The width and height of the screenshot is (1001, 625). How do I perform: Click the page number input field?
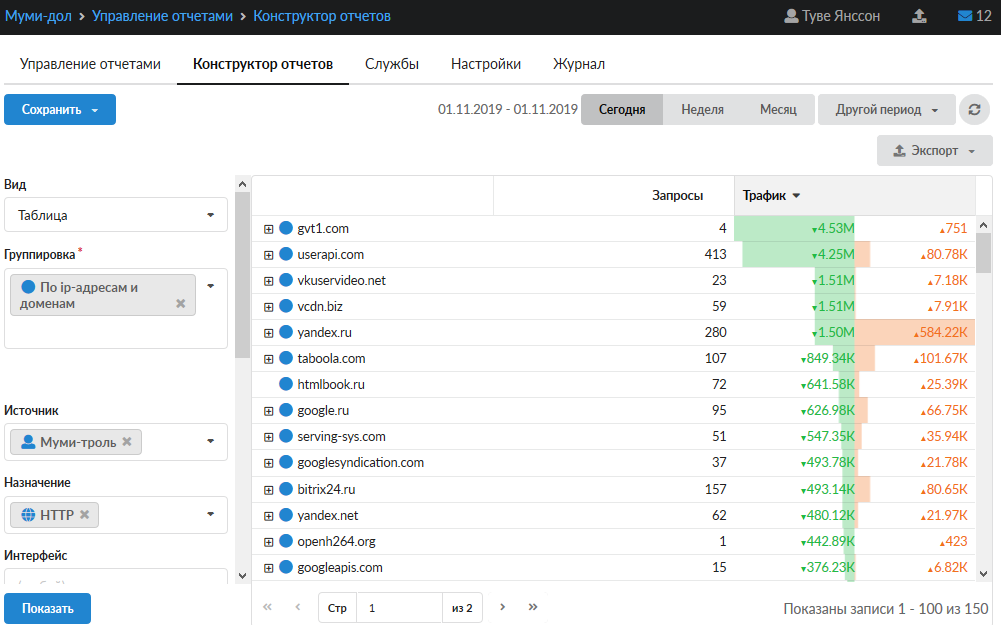(x=399, y=607)
